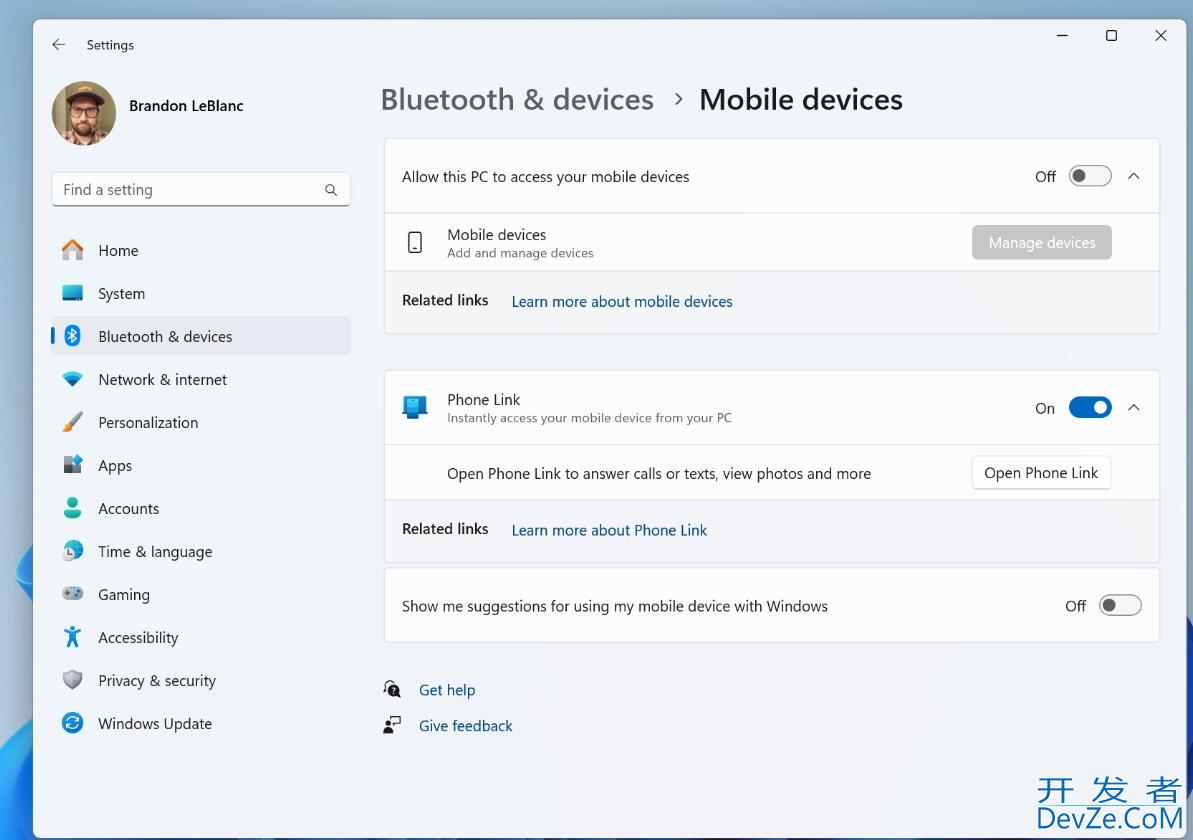Image resolution: width=1193 pixels, height=840 pixels.
Task: Go to Gaming settings
Action: click(x=201, y=594)
